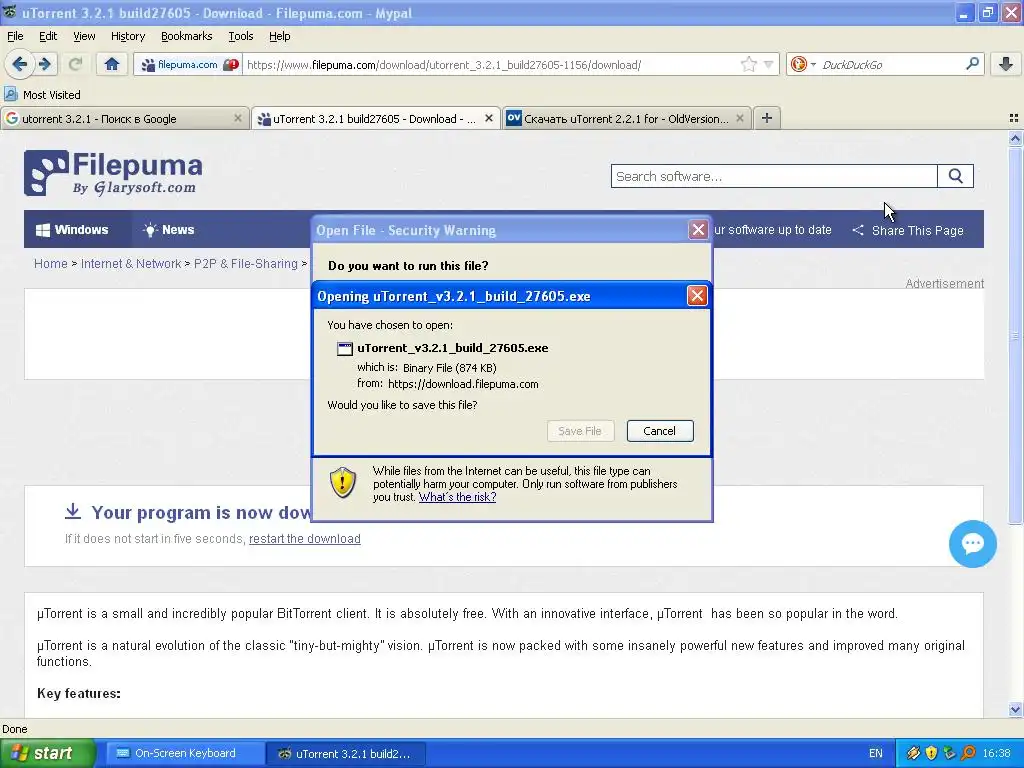
Task: Click the vertical scrollbar thumb
Action: 1015,334
